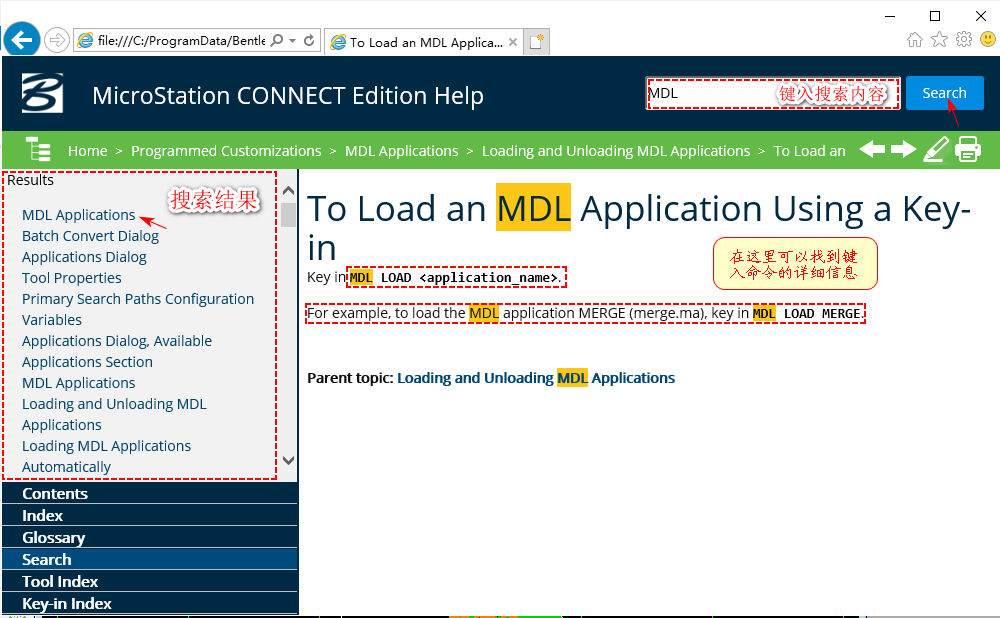1000x618 pixels.
Task: Go to Home breadcrumb
Action: click(87, 151)
